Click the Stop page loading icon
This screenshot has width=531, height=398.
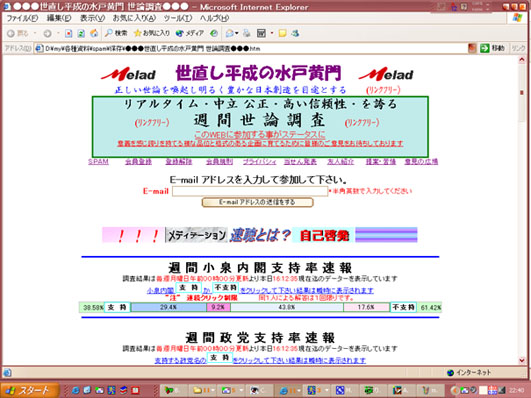coord(68,33)
